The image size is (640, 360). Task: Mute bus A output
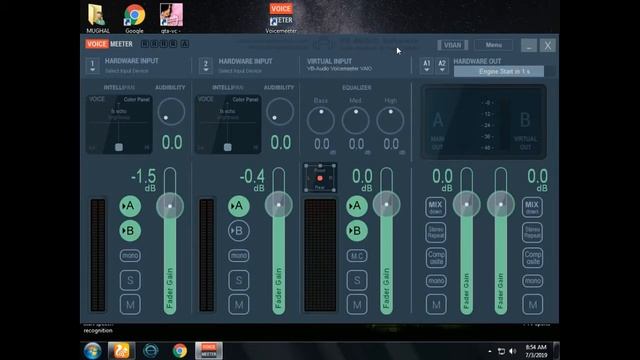(436, 304)
